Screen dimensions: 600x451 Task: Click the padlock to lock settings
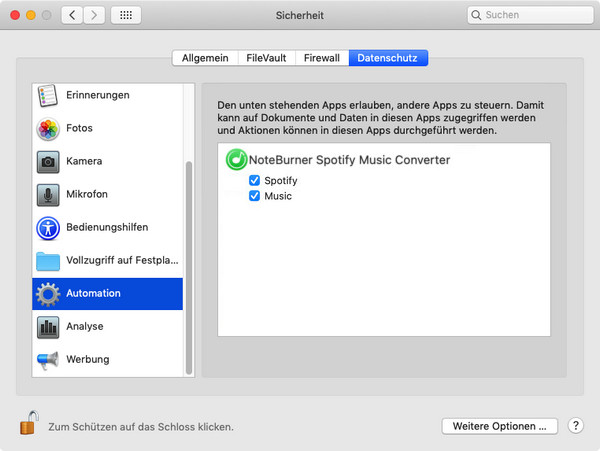pos(29,423)
